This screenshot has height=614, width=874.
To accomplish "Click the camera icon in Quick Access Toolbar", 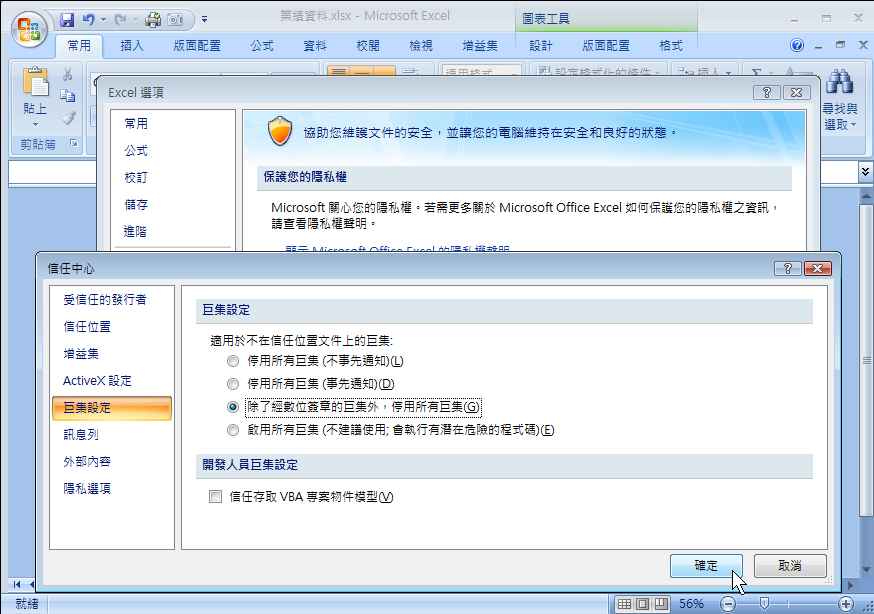I will [175, 20].
